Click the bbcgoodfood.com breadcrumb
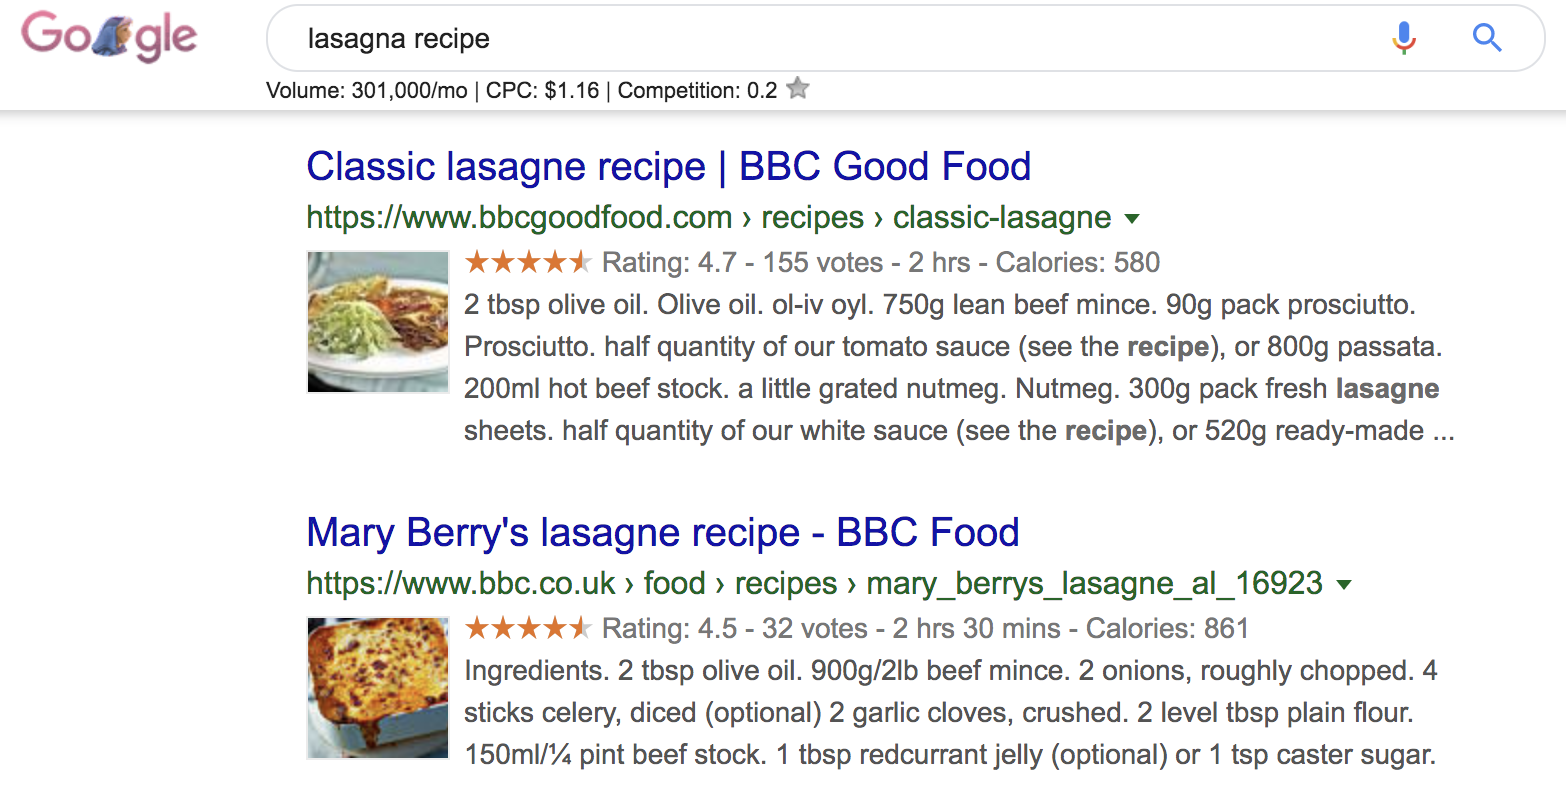 [x=519, y=217]
